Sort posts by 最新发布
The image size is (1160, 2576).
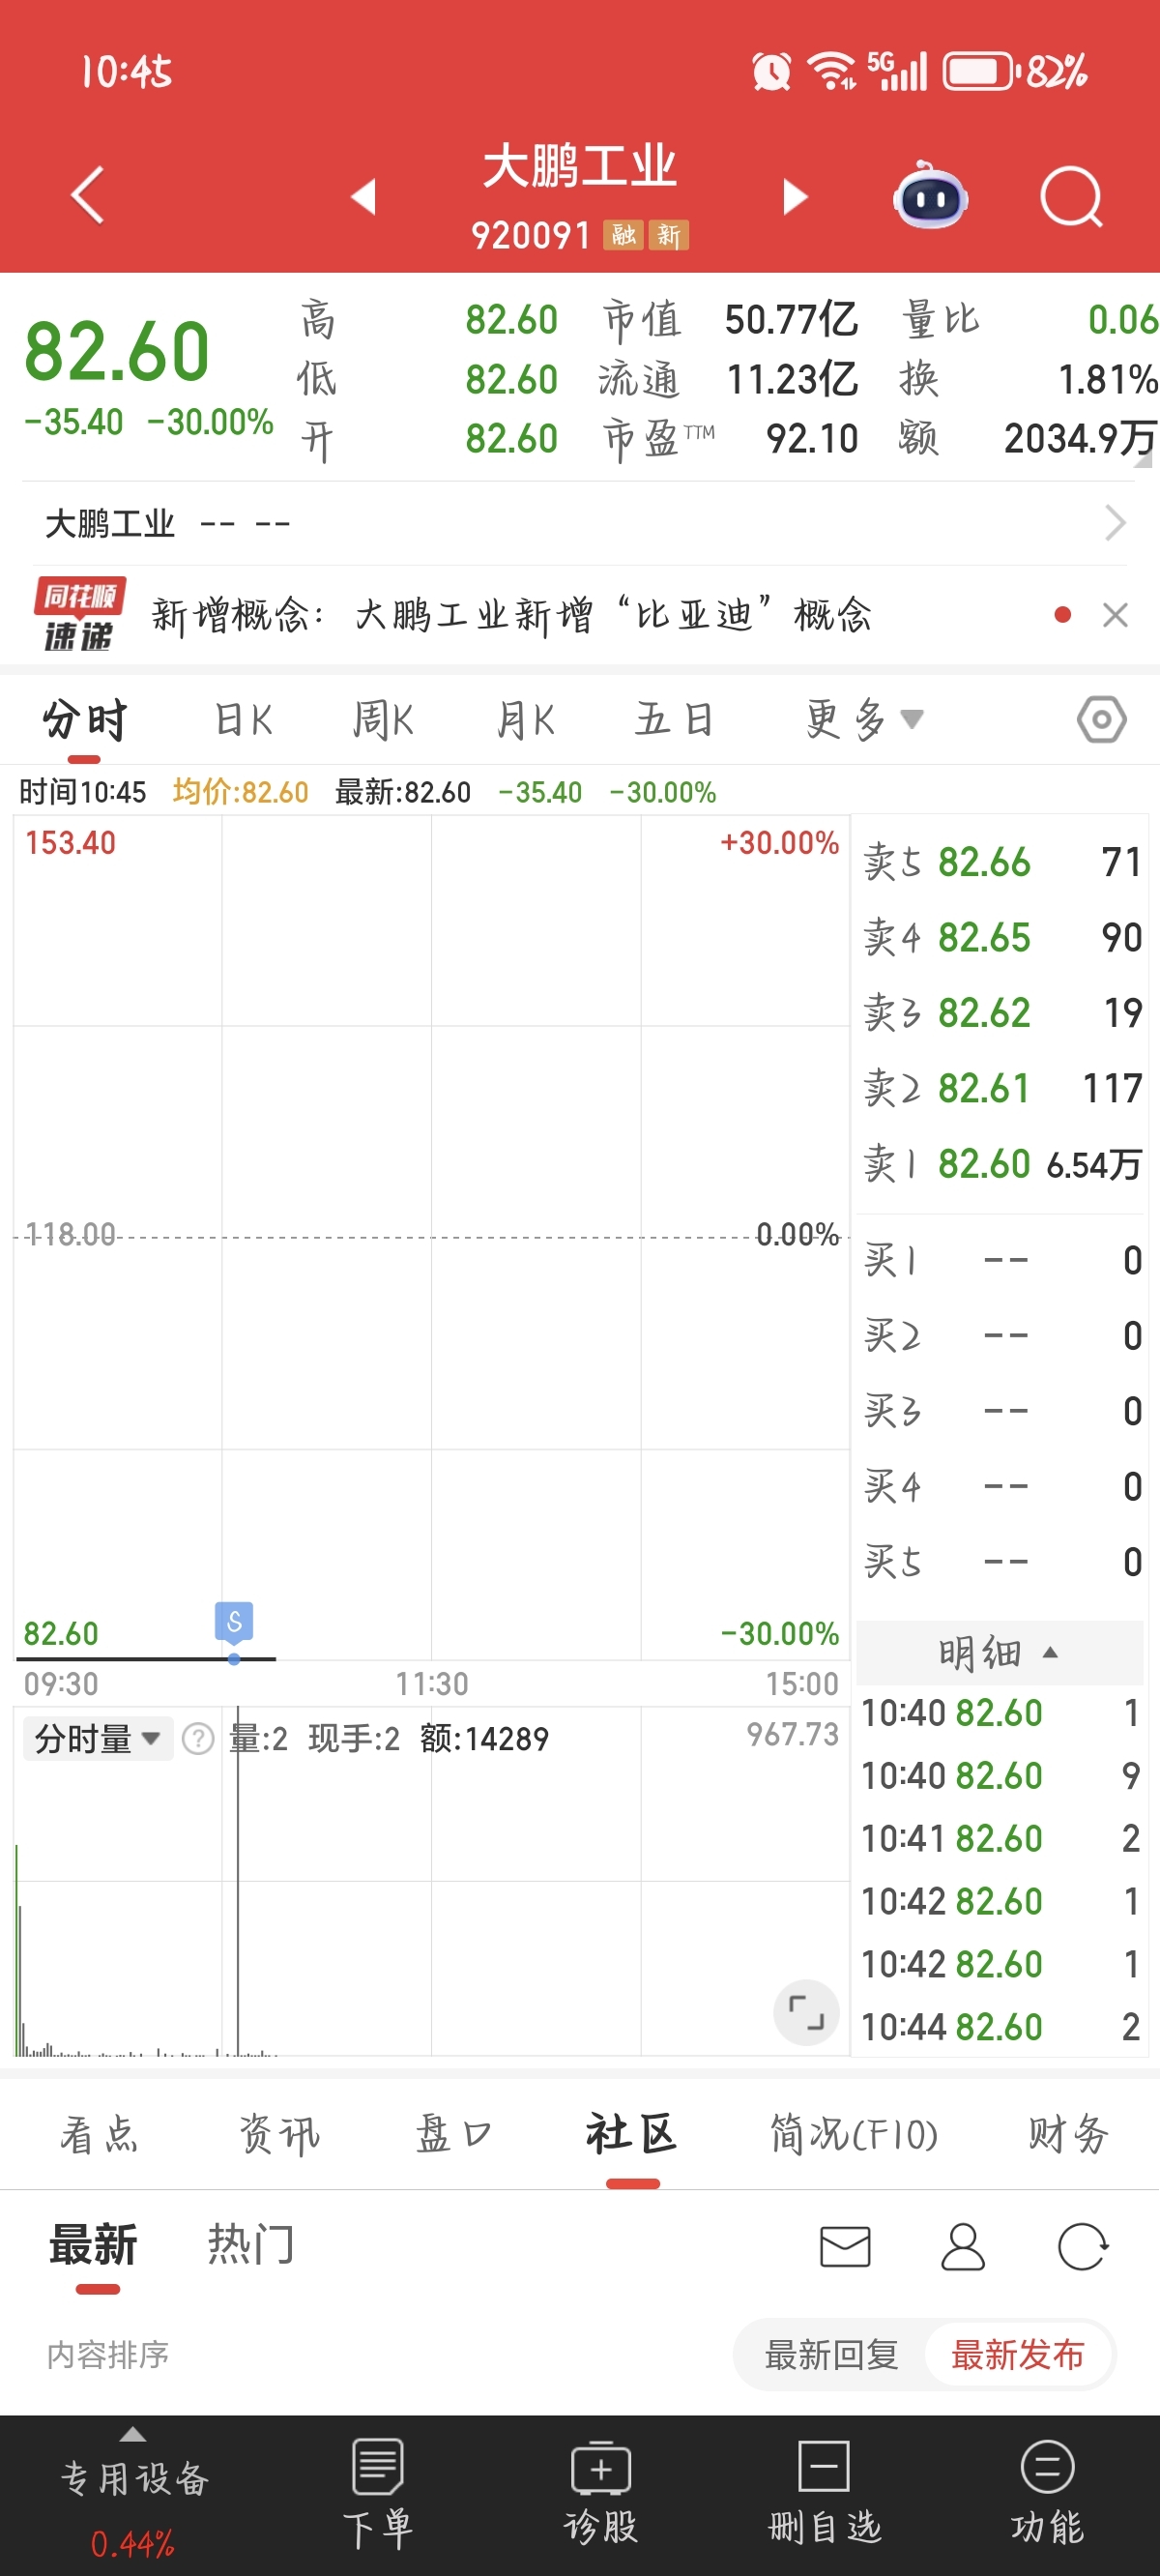click(x=1017, y=2355)
